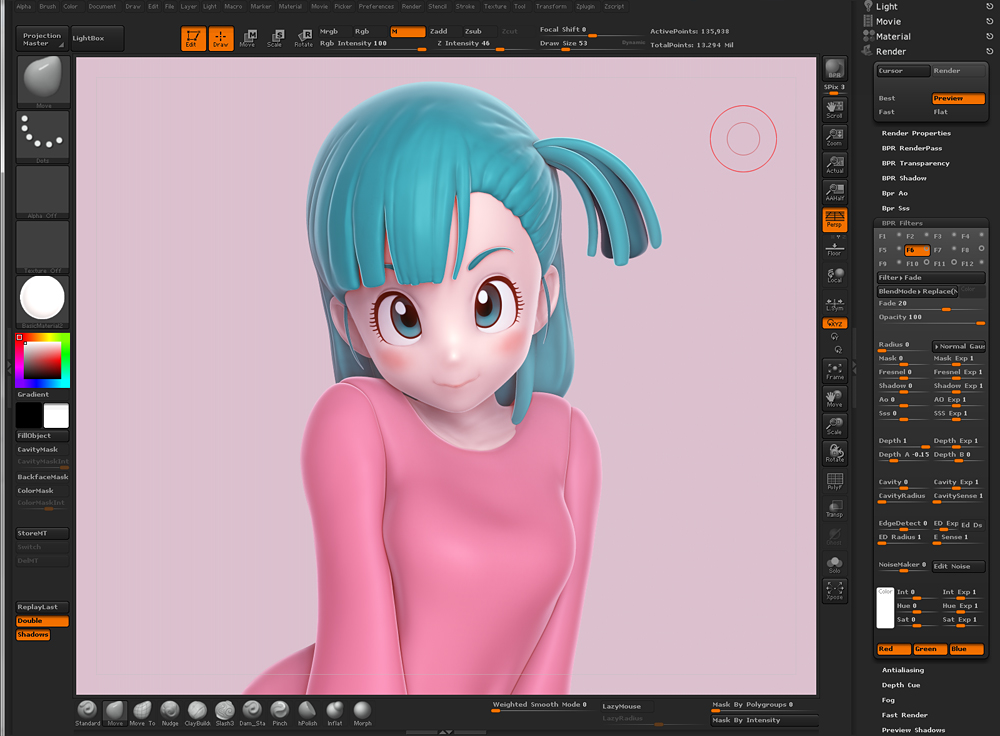Click ReplayLast button

pyautogui.click(x=42, y=607)
